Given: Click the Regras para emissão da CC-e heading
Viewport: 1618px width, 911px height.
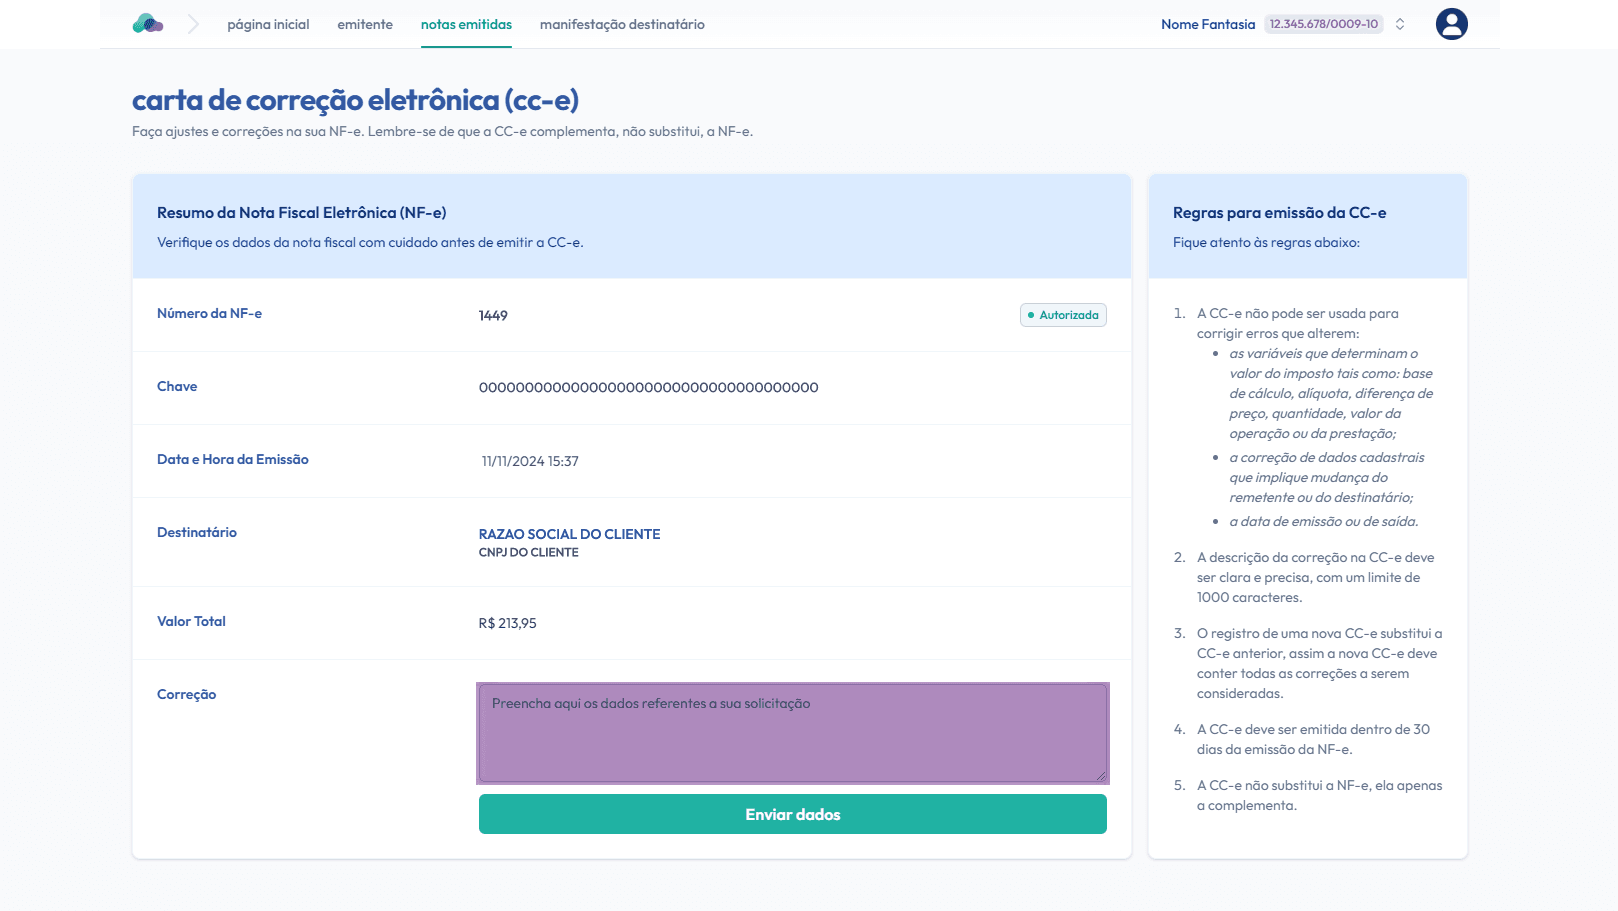Looking at the screenshot, I should pyautogui.click(x=1279, y=213).
